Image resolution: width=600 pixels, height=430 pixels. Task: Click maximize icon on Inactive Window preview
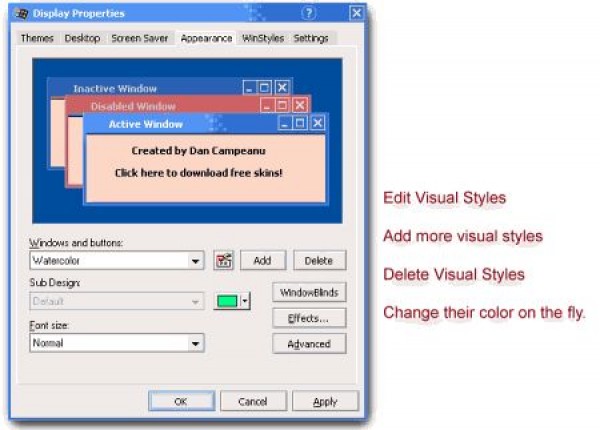(x=264, y=88)
